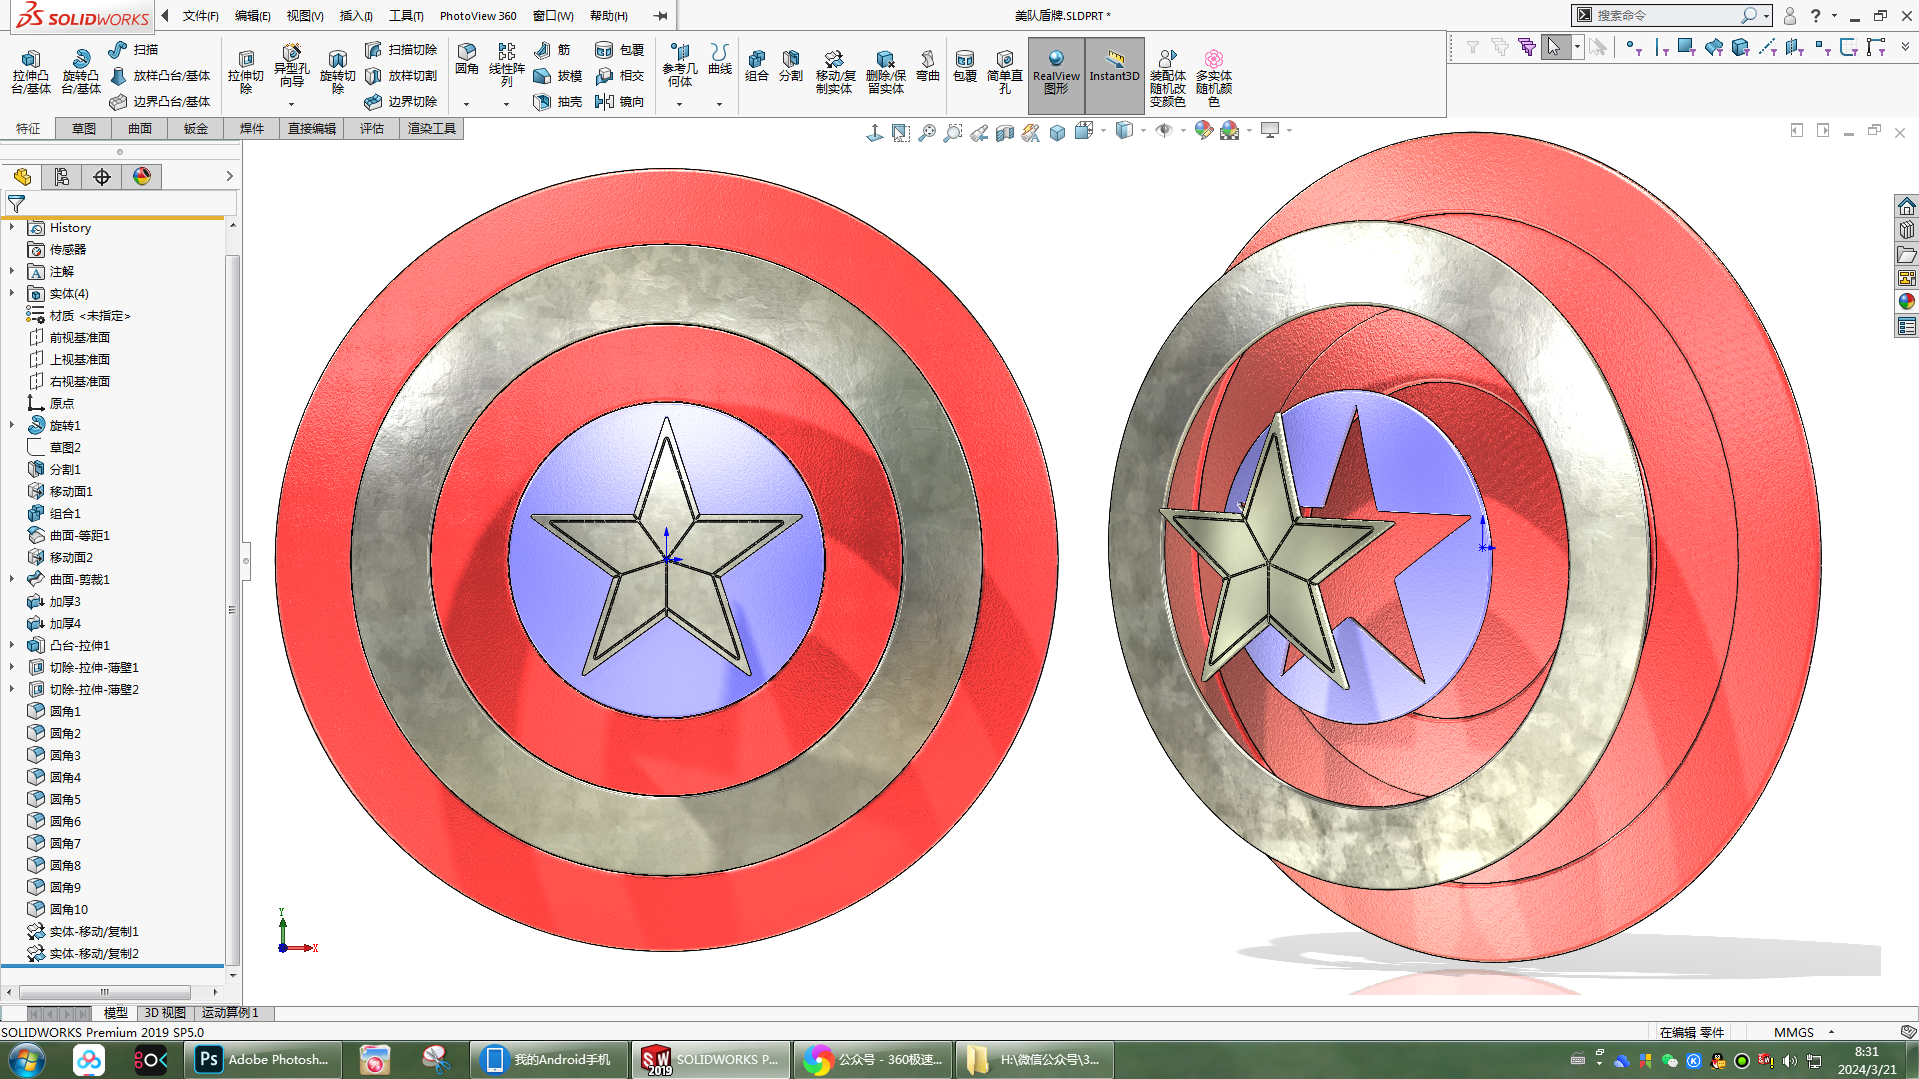Select the 旋转凸台/基体 revolve boss tool
Screen dimensions: 1919x1079
tap(80, 72)
